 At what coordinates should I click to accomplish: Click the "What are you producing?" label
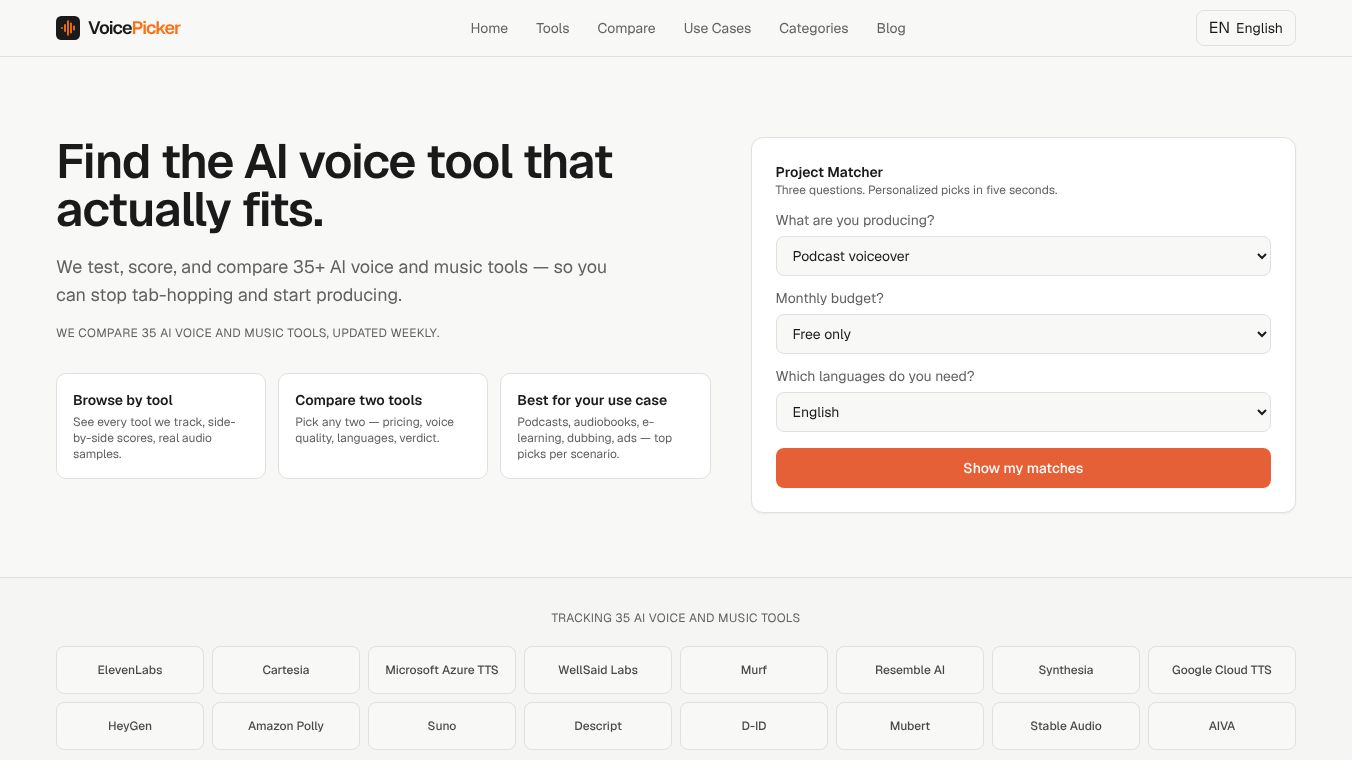click(x=855, y=220)
